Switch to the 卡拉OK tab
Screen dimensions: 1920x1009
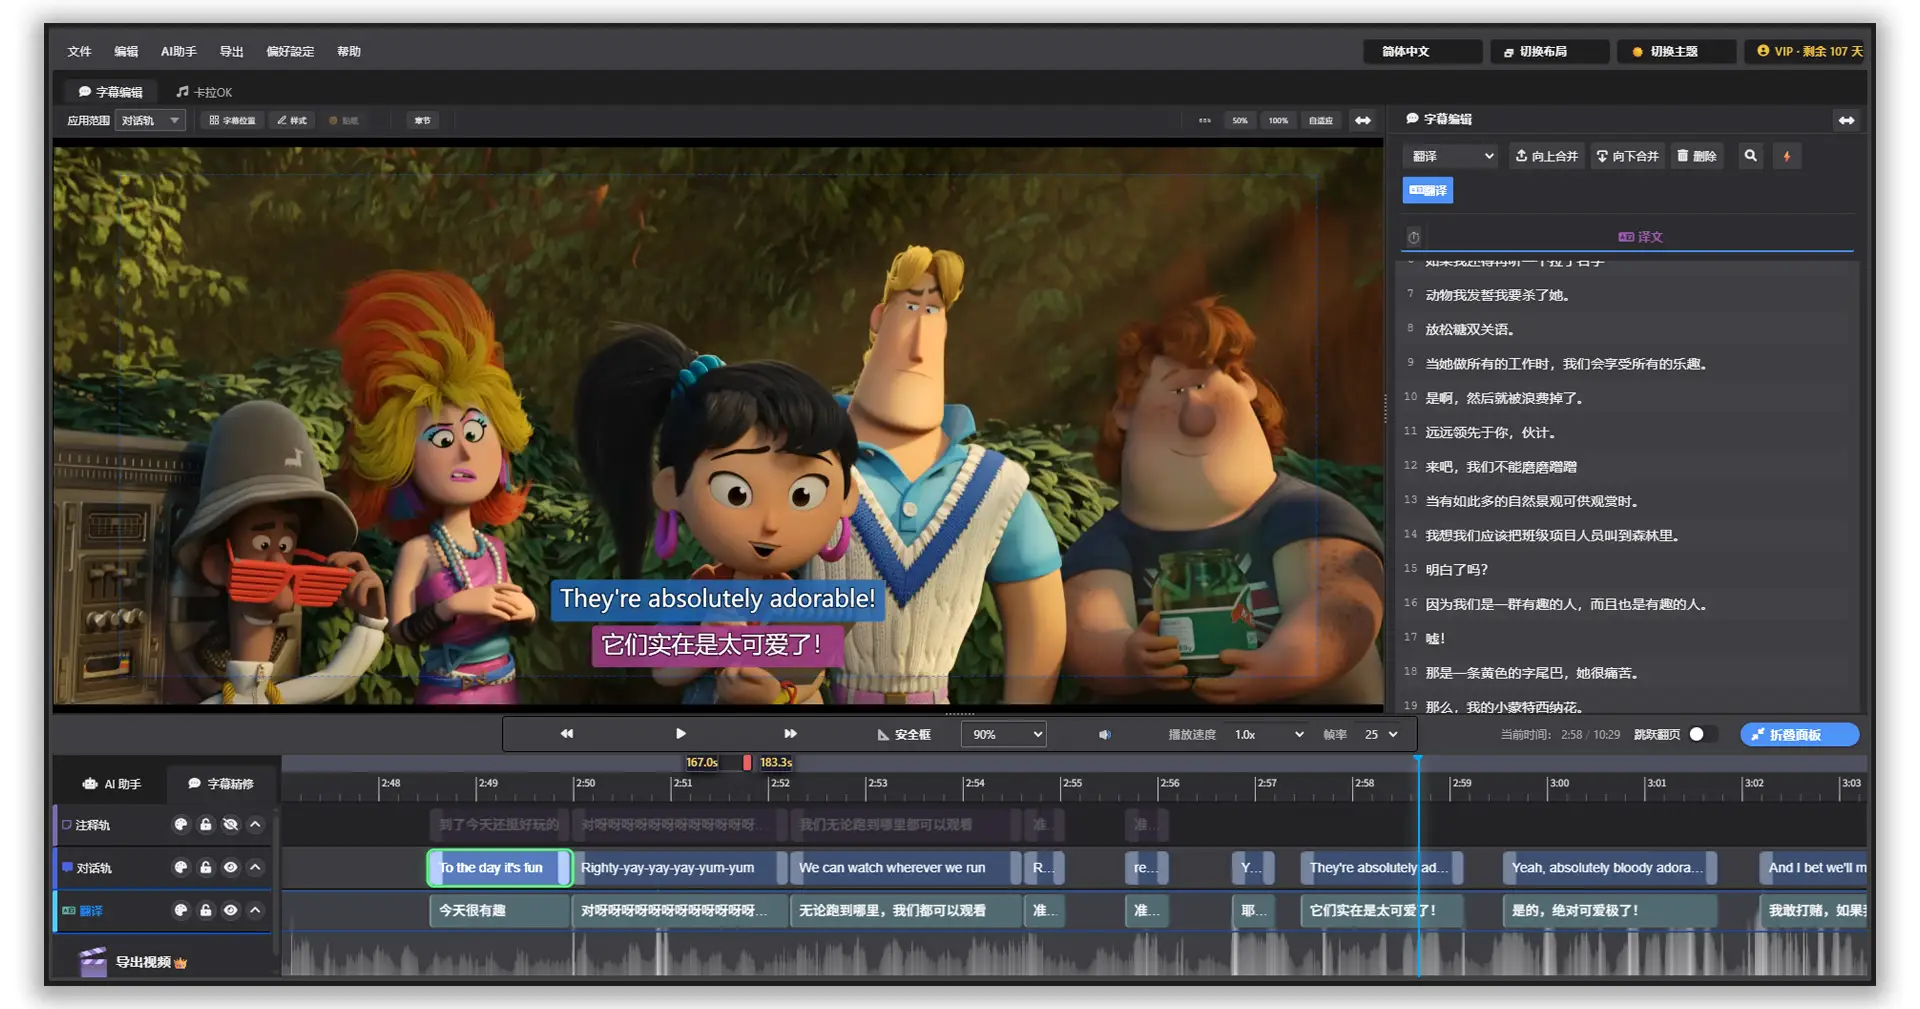click(204, 92)
